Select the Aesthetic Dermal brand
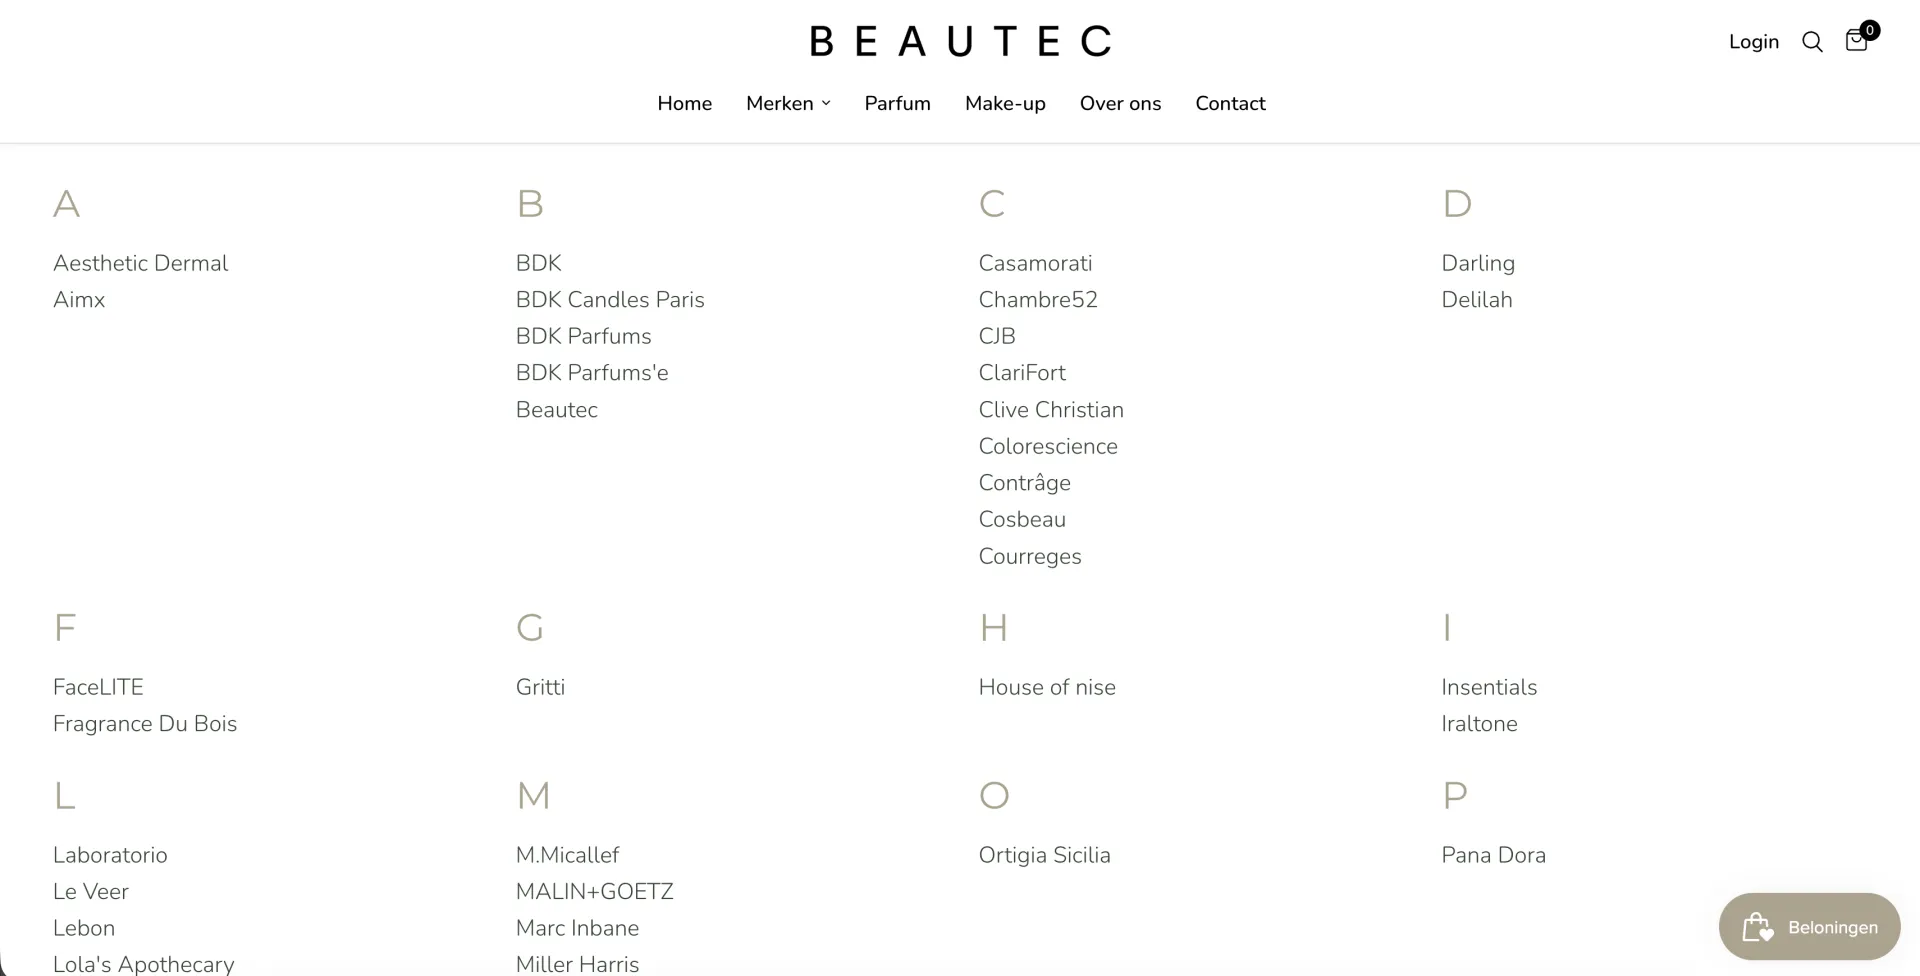Image resolution: width=1920 pixels, height=976 pixels. [140, 263]
